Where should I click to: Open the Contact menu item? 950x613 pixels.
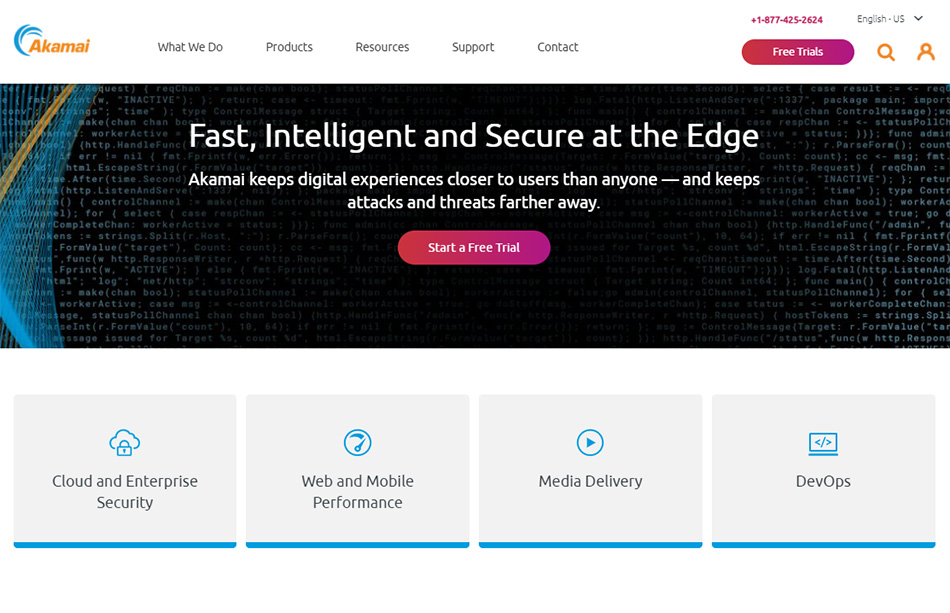[557, 47]
